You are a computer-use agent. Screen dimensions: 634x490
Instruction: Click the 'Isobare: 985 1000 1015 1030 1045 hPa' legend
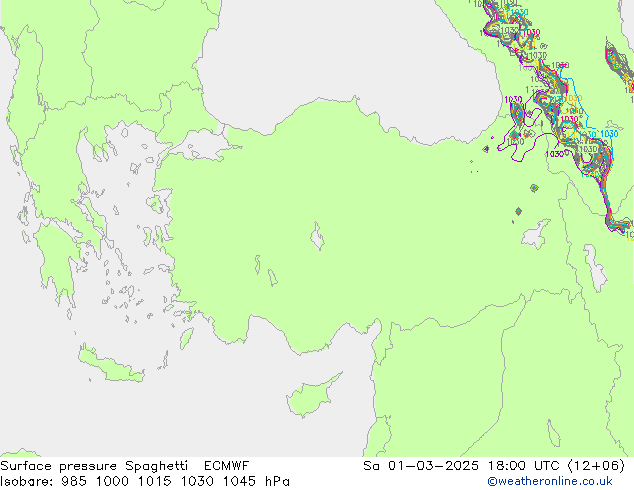145,481
